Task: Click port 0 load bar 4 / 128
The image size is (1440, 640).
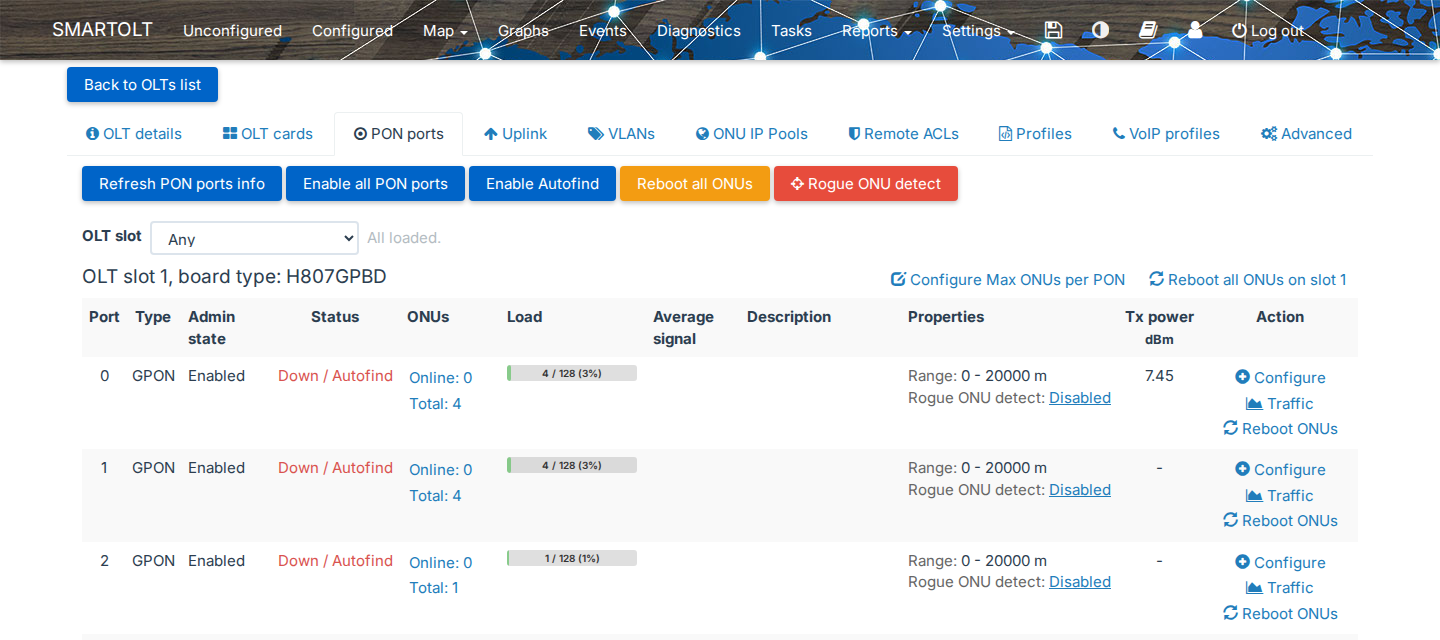Action: pyautogui.click(x=572, y=373)
